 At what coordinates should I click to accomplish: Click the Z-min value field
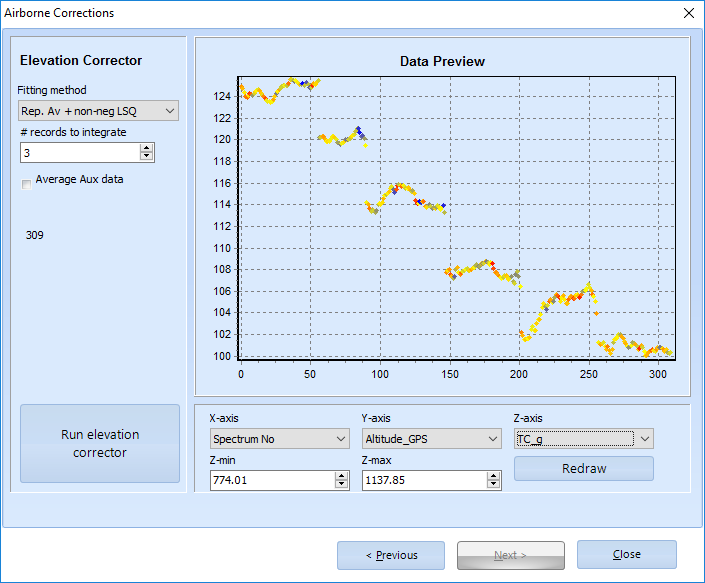[x=271, y=480]
